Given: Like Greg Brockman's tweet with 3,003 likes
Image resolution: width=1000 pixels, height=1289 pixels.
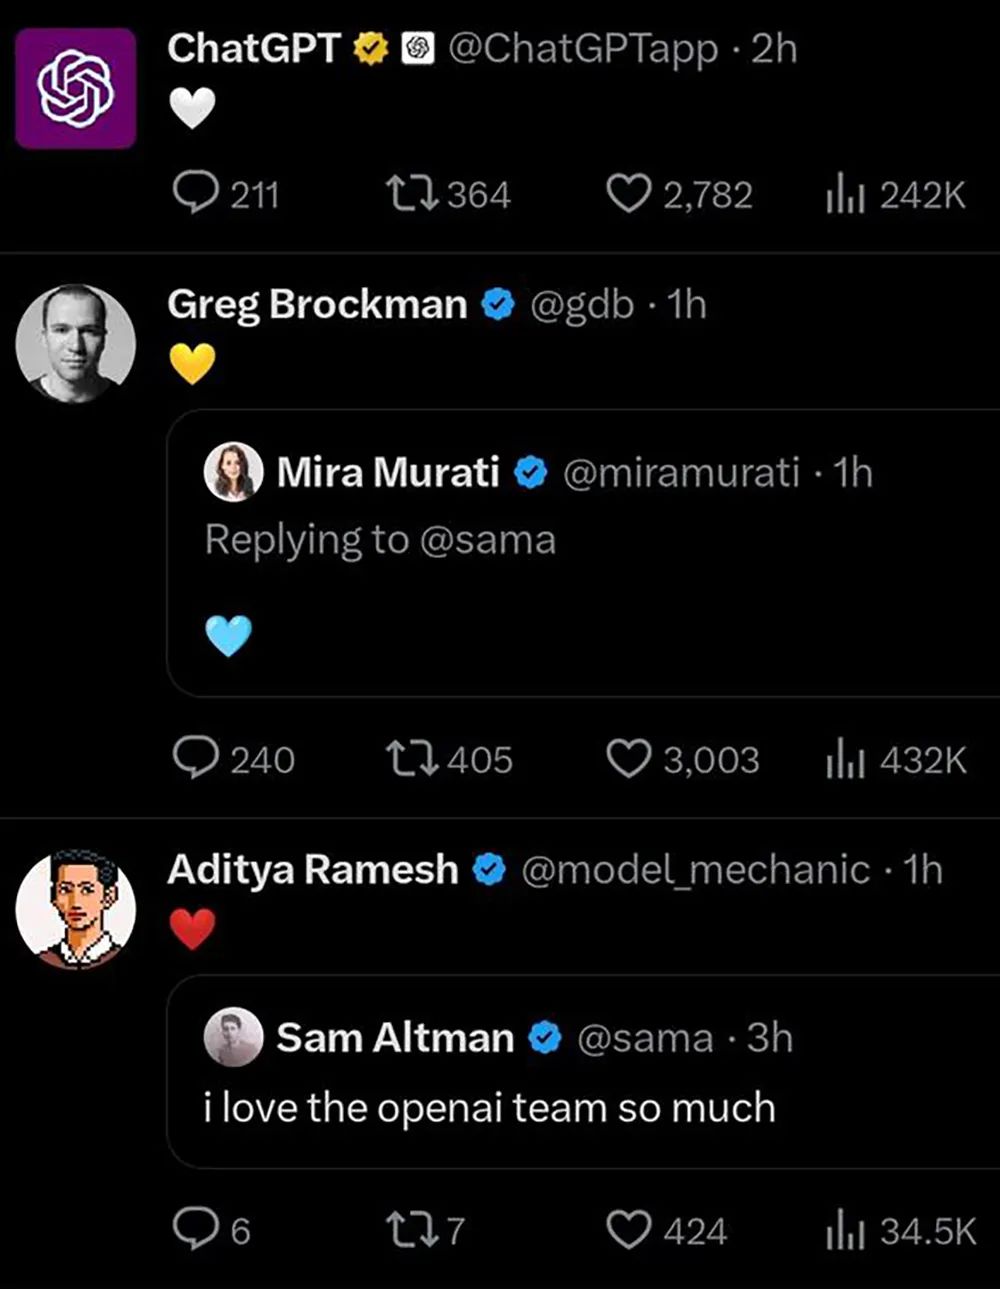Looking at the screenshot, I should 629,759.
